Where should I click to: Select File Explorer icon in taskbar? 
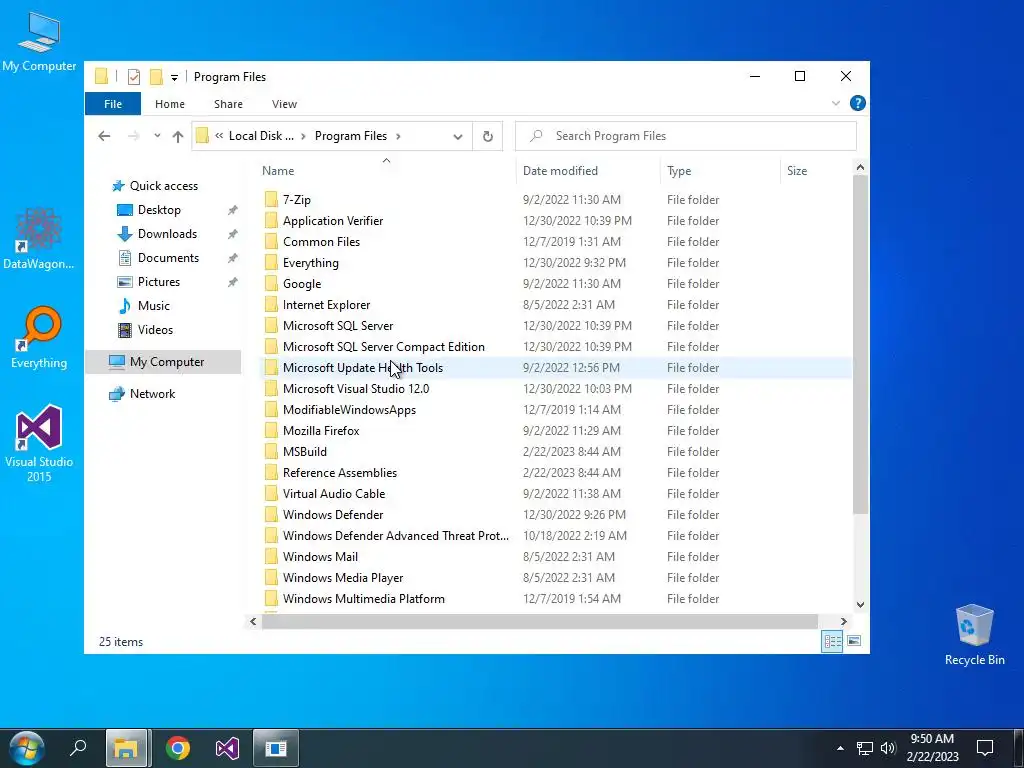(126, 748)
